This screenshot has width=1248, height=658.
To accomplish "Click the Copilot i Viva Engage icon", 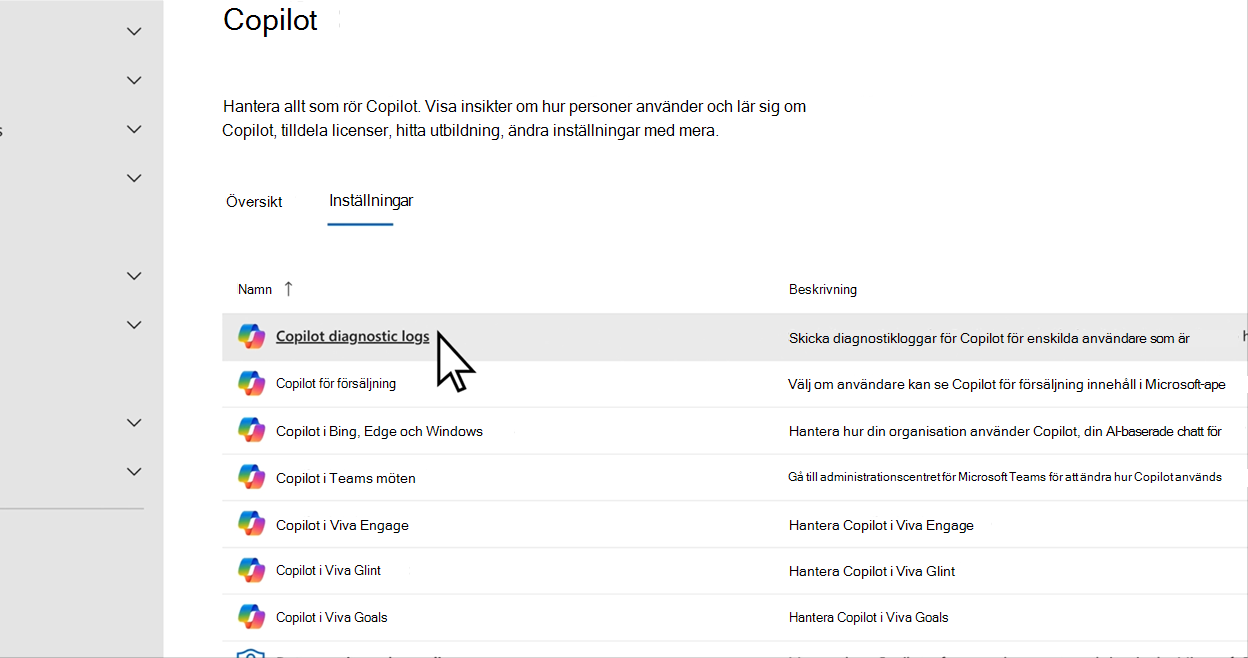I will (251, 525).
